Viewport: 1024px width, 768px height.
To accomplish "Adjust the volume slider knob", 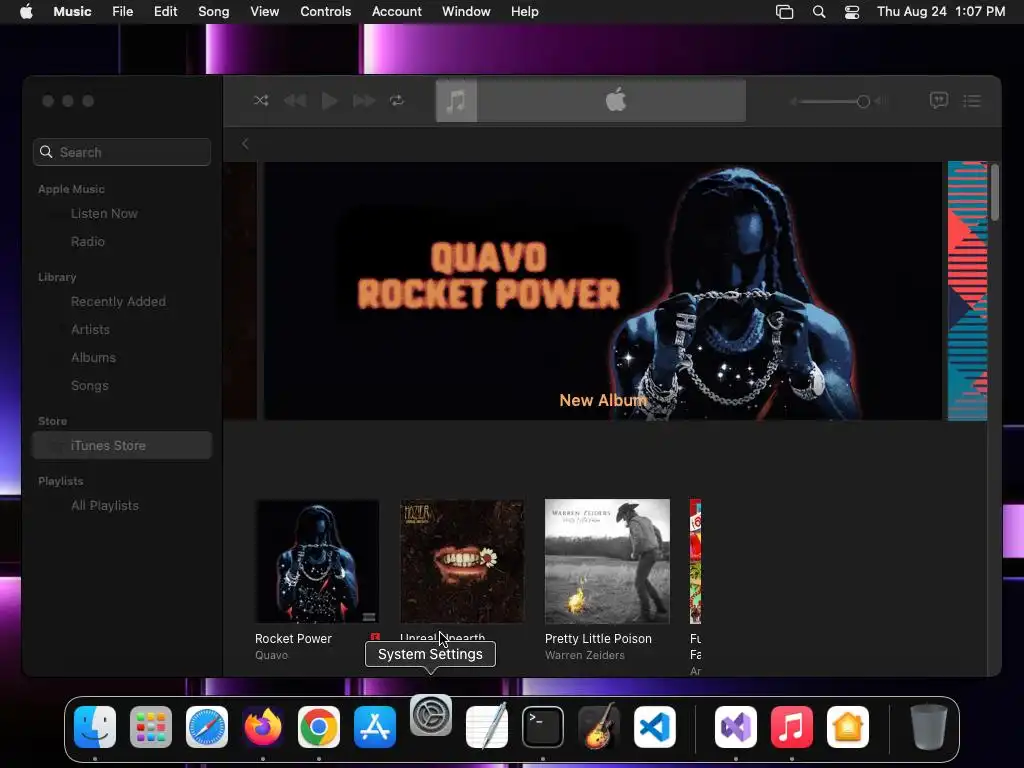I will 863,101.
